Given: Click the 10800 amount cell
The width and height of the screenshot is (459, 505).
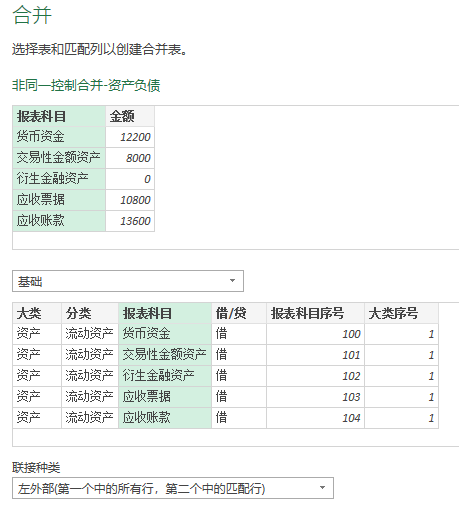Looking at the screenshot, I should 130,200.
